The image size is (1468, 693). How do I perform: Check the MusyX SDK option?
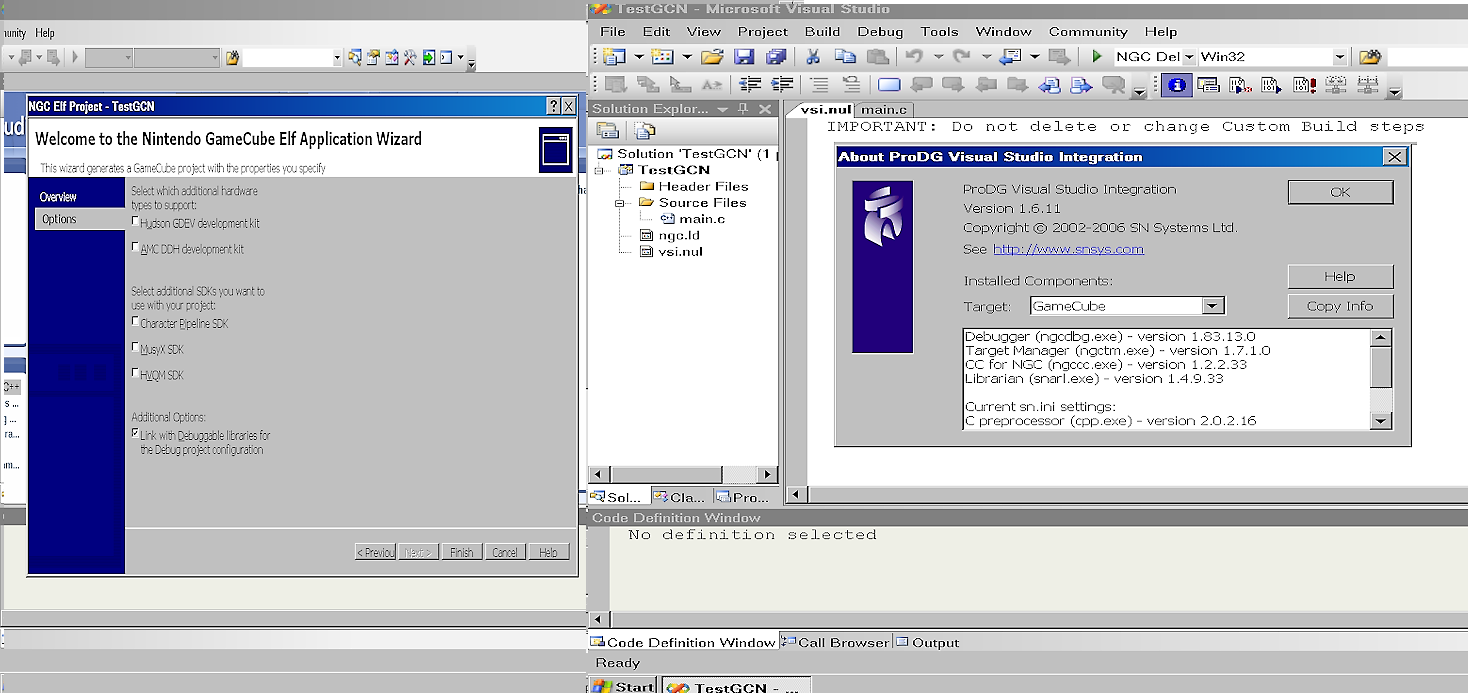(135, 348)
